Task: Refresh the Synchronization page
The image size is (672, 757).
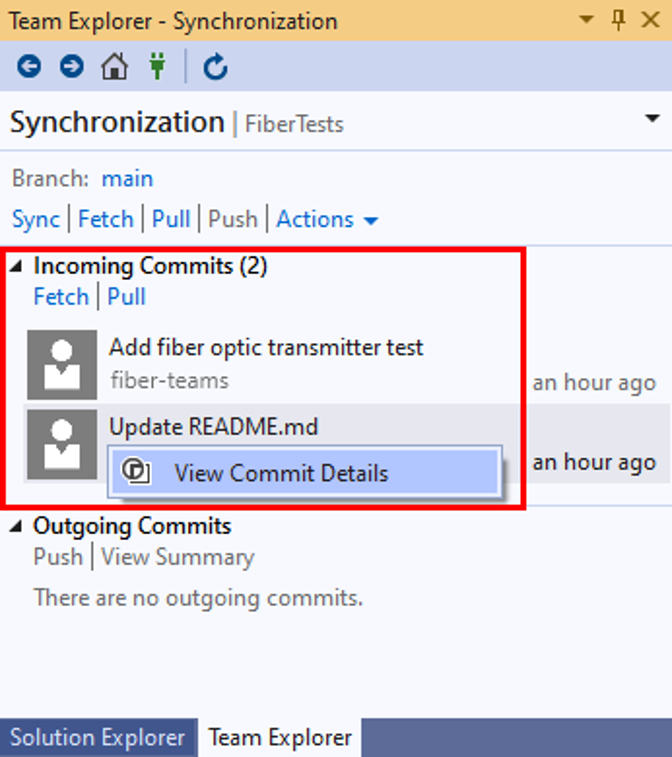Action: (215, 67)
